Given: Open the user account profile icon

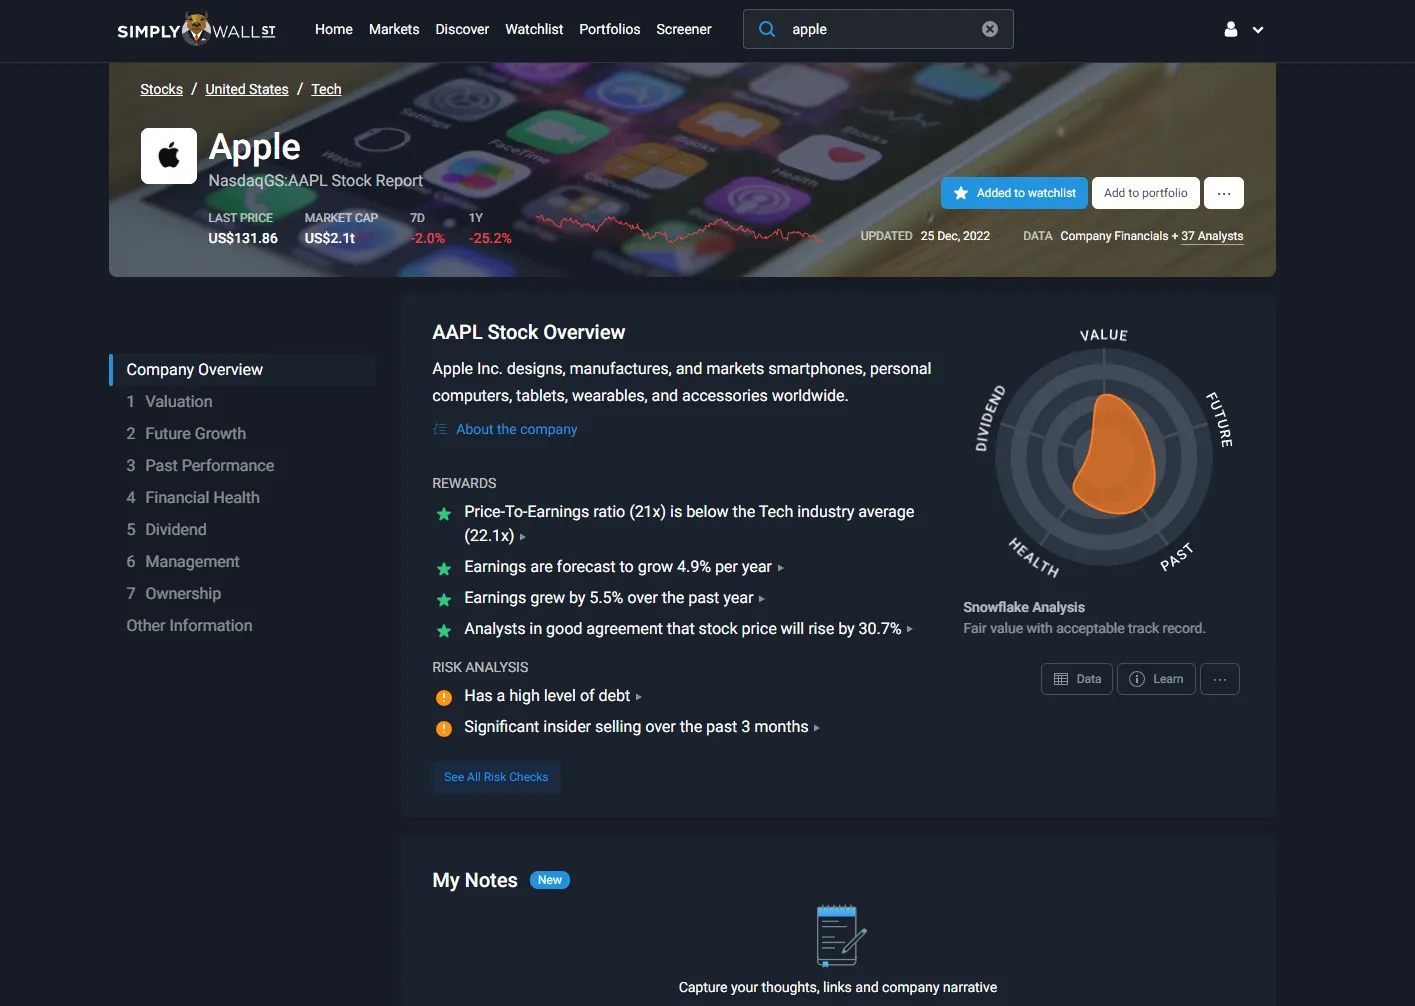Looking at the screenshot, I should pos(1229,29).
